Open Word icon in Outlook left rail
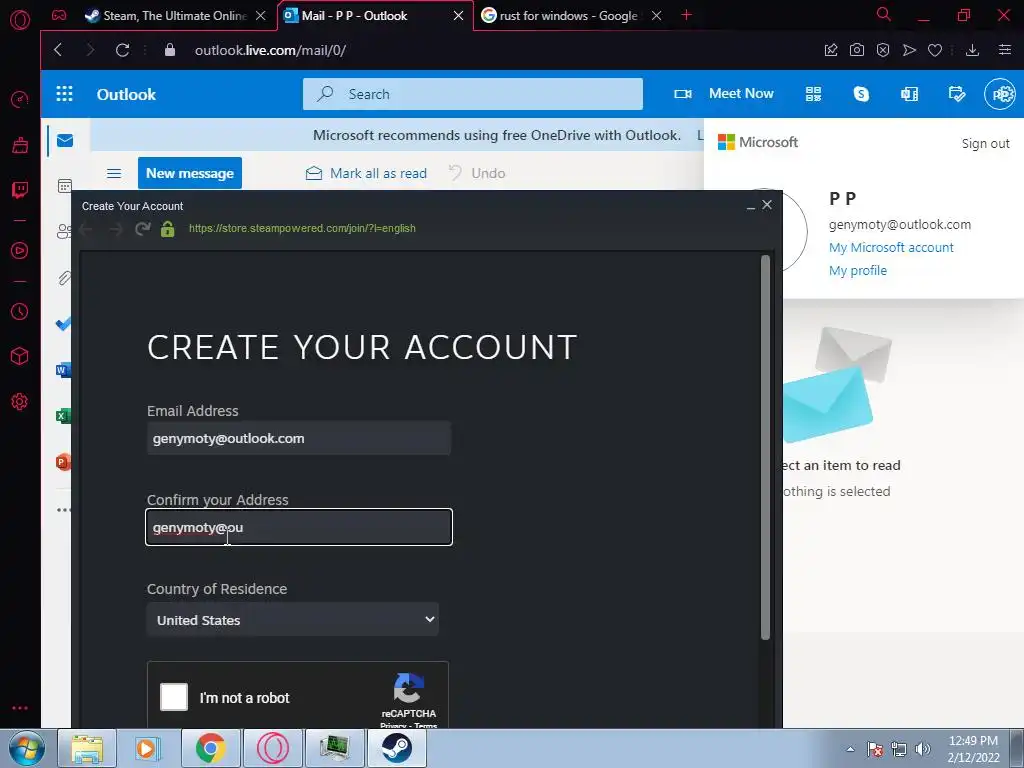This screenshot has height=768, width=1024. click(x=63, y=370)
